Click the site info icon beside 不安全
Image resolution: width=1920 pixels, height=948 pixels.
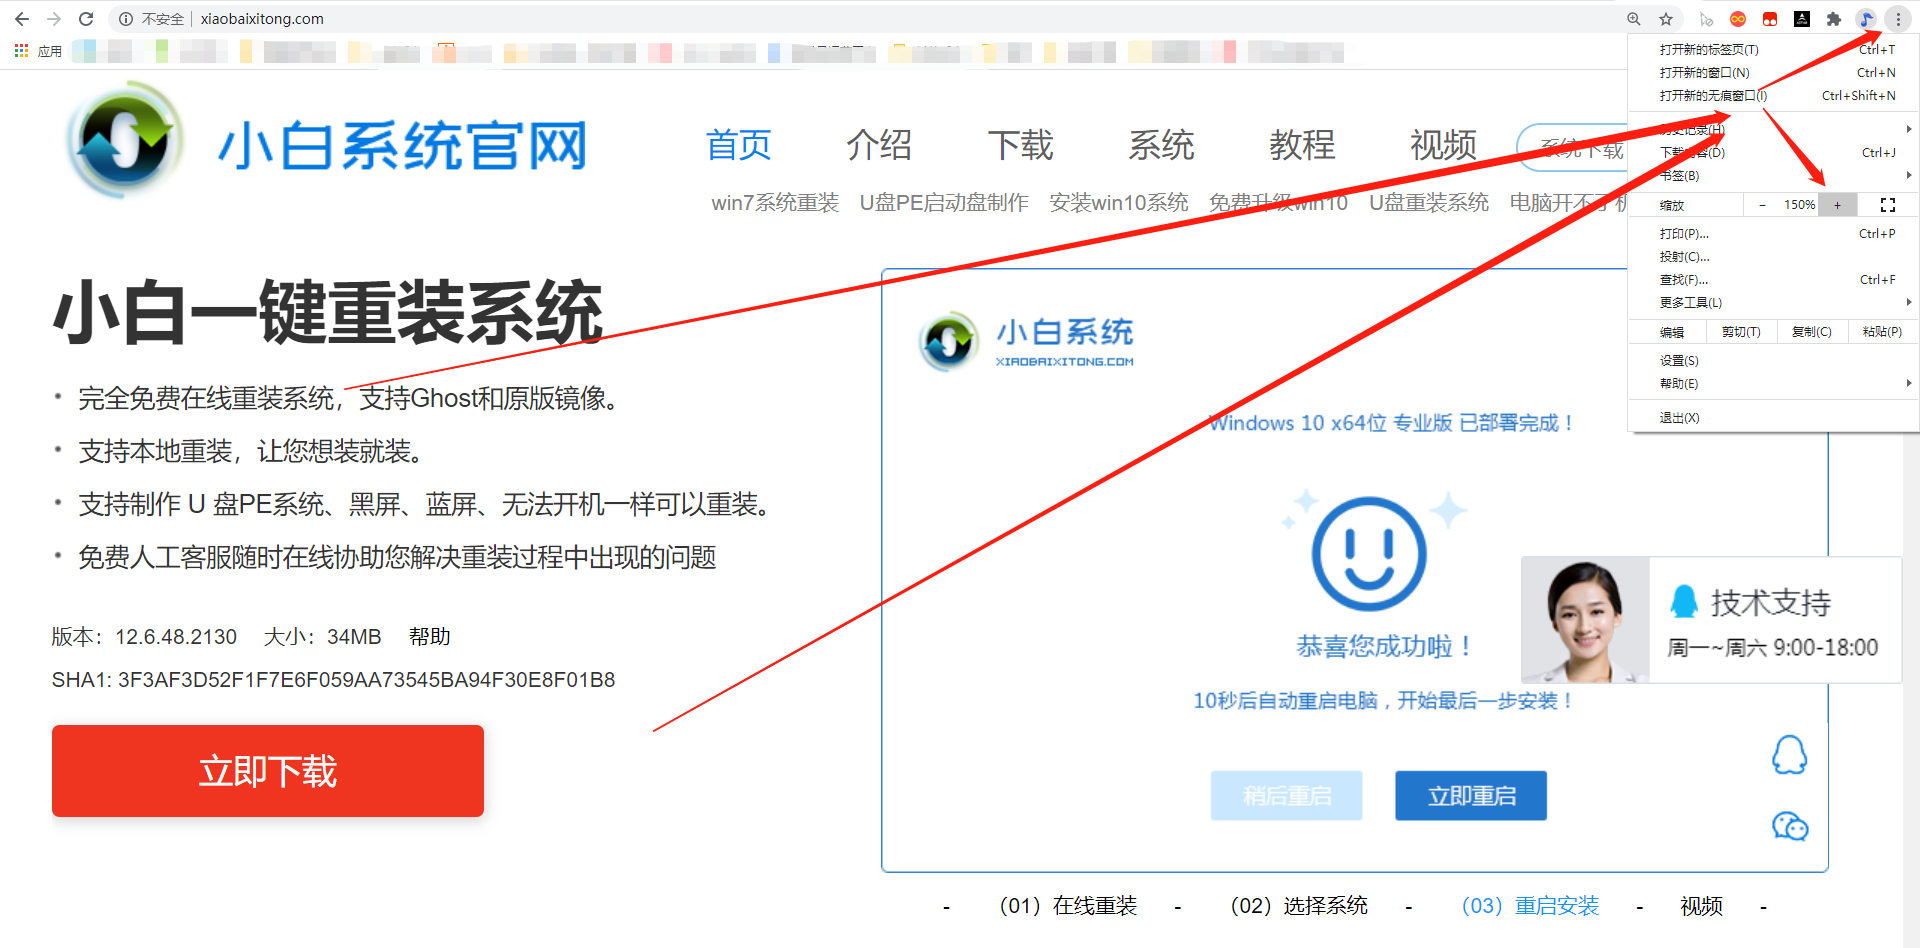point(126,19)
